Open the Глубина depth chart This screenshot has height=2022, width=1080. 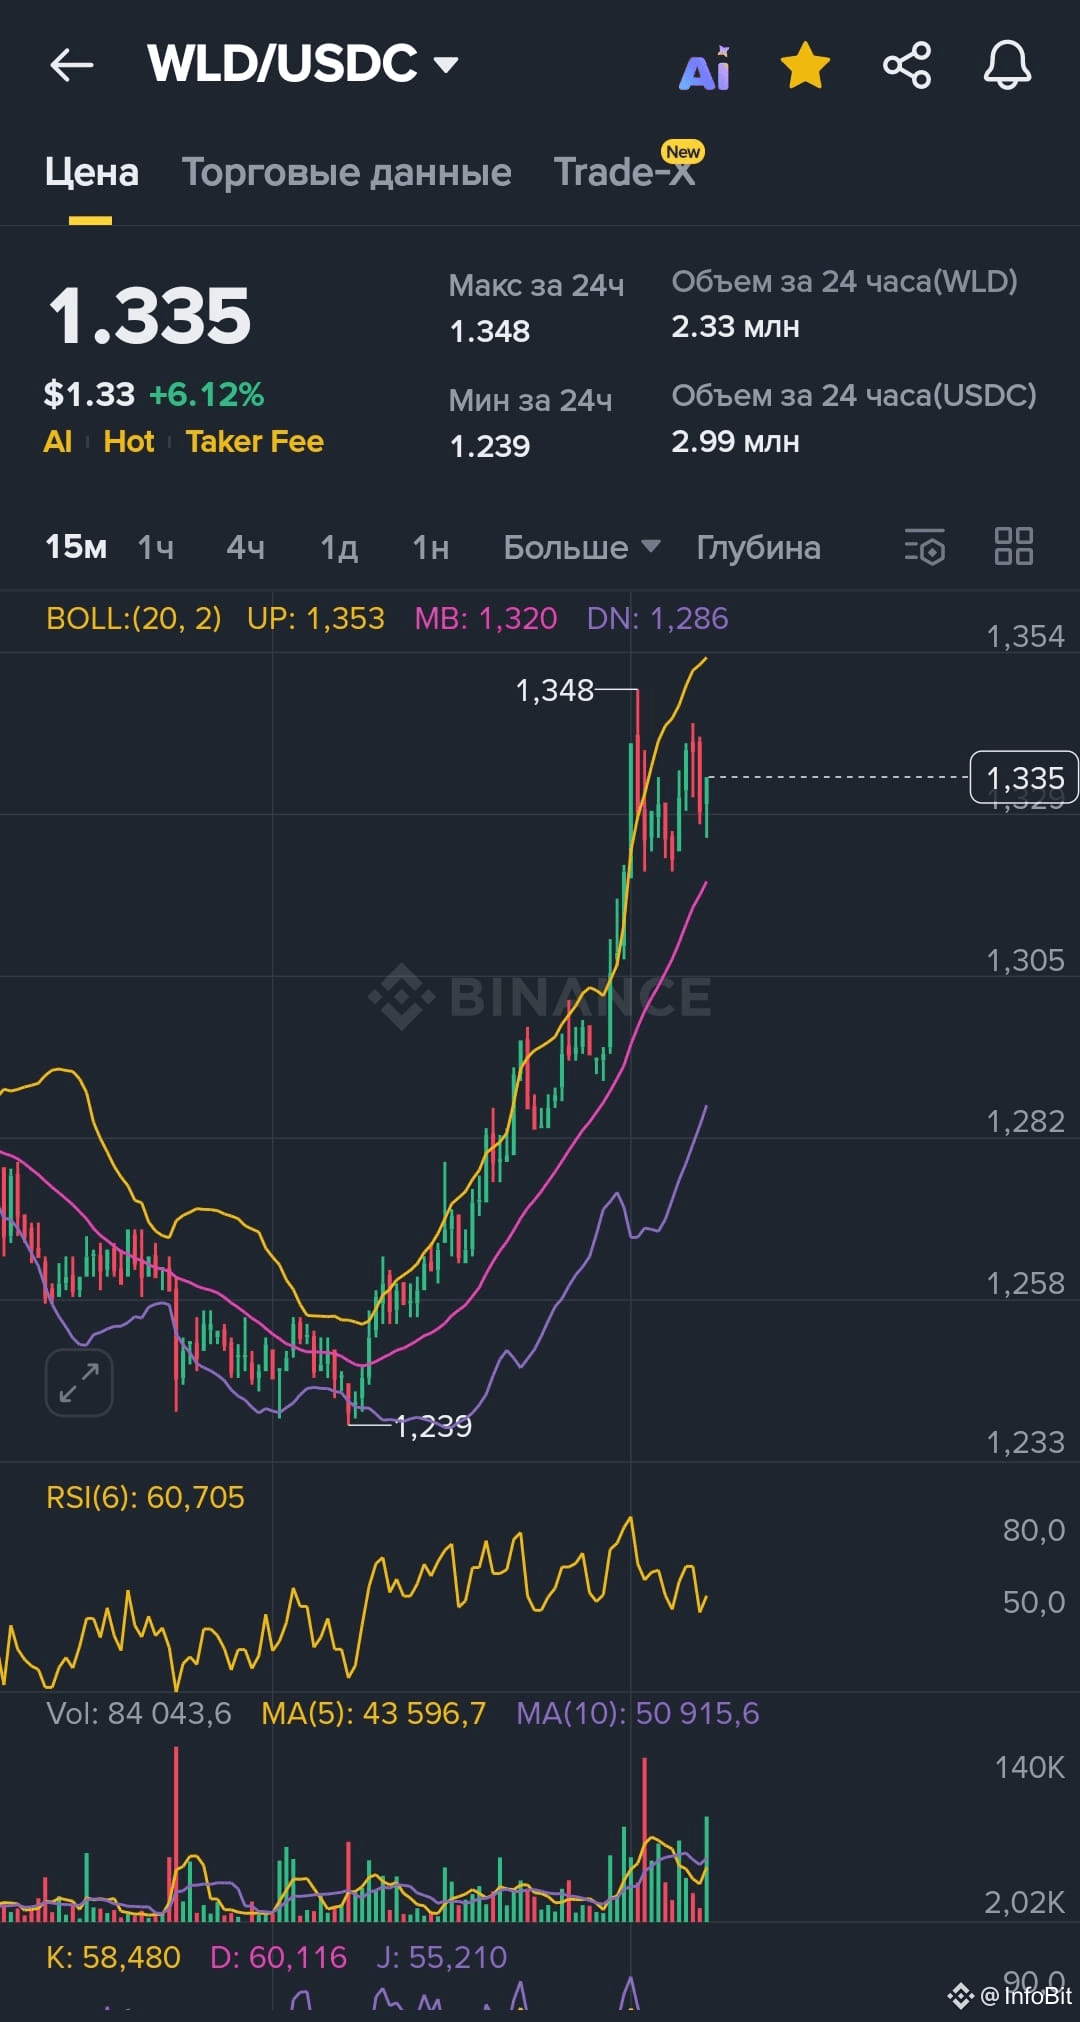point(758,547)
